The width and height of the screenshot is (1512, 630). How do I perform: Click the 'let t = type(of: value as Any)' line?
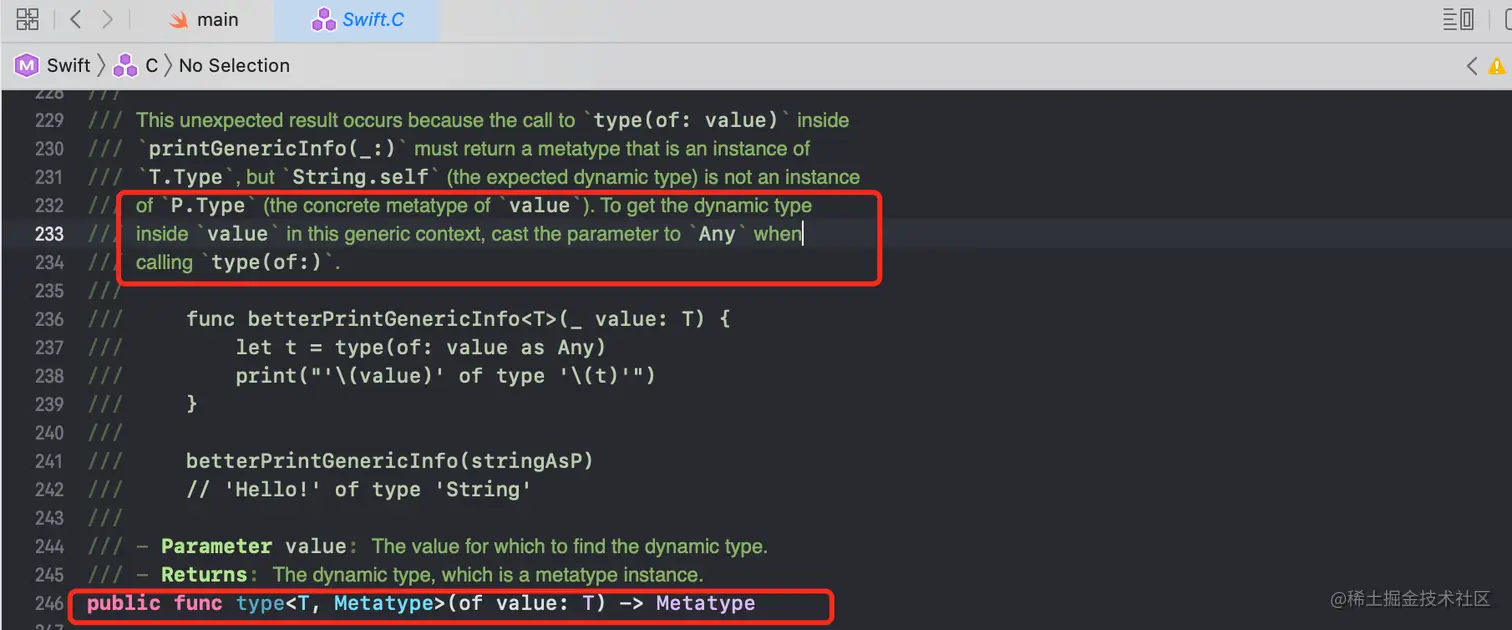pos(421,348)
